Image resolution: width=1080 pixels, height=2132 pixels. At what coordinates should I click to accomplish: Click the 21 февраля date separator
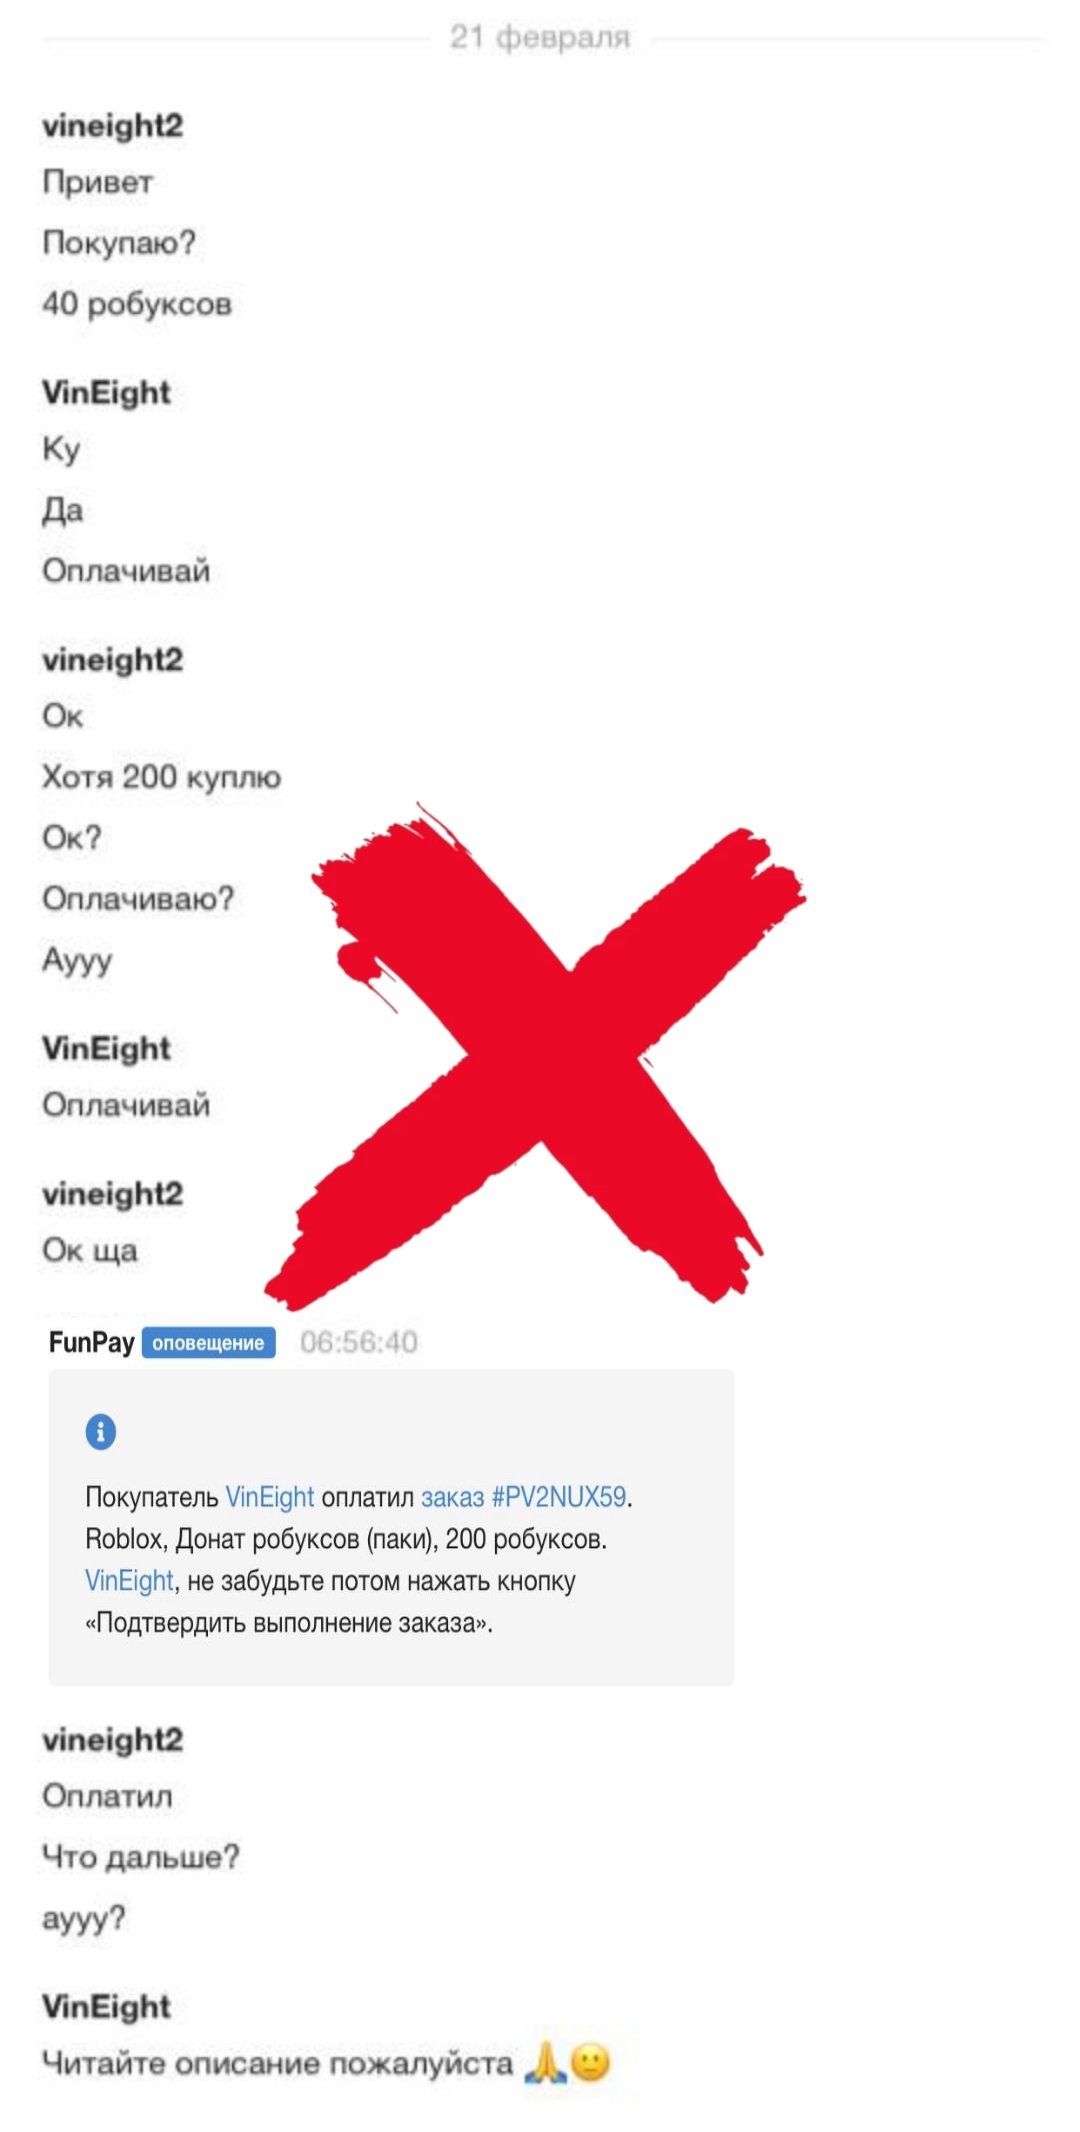pyautogui.click(x=540, y=38)
